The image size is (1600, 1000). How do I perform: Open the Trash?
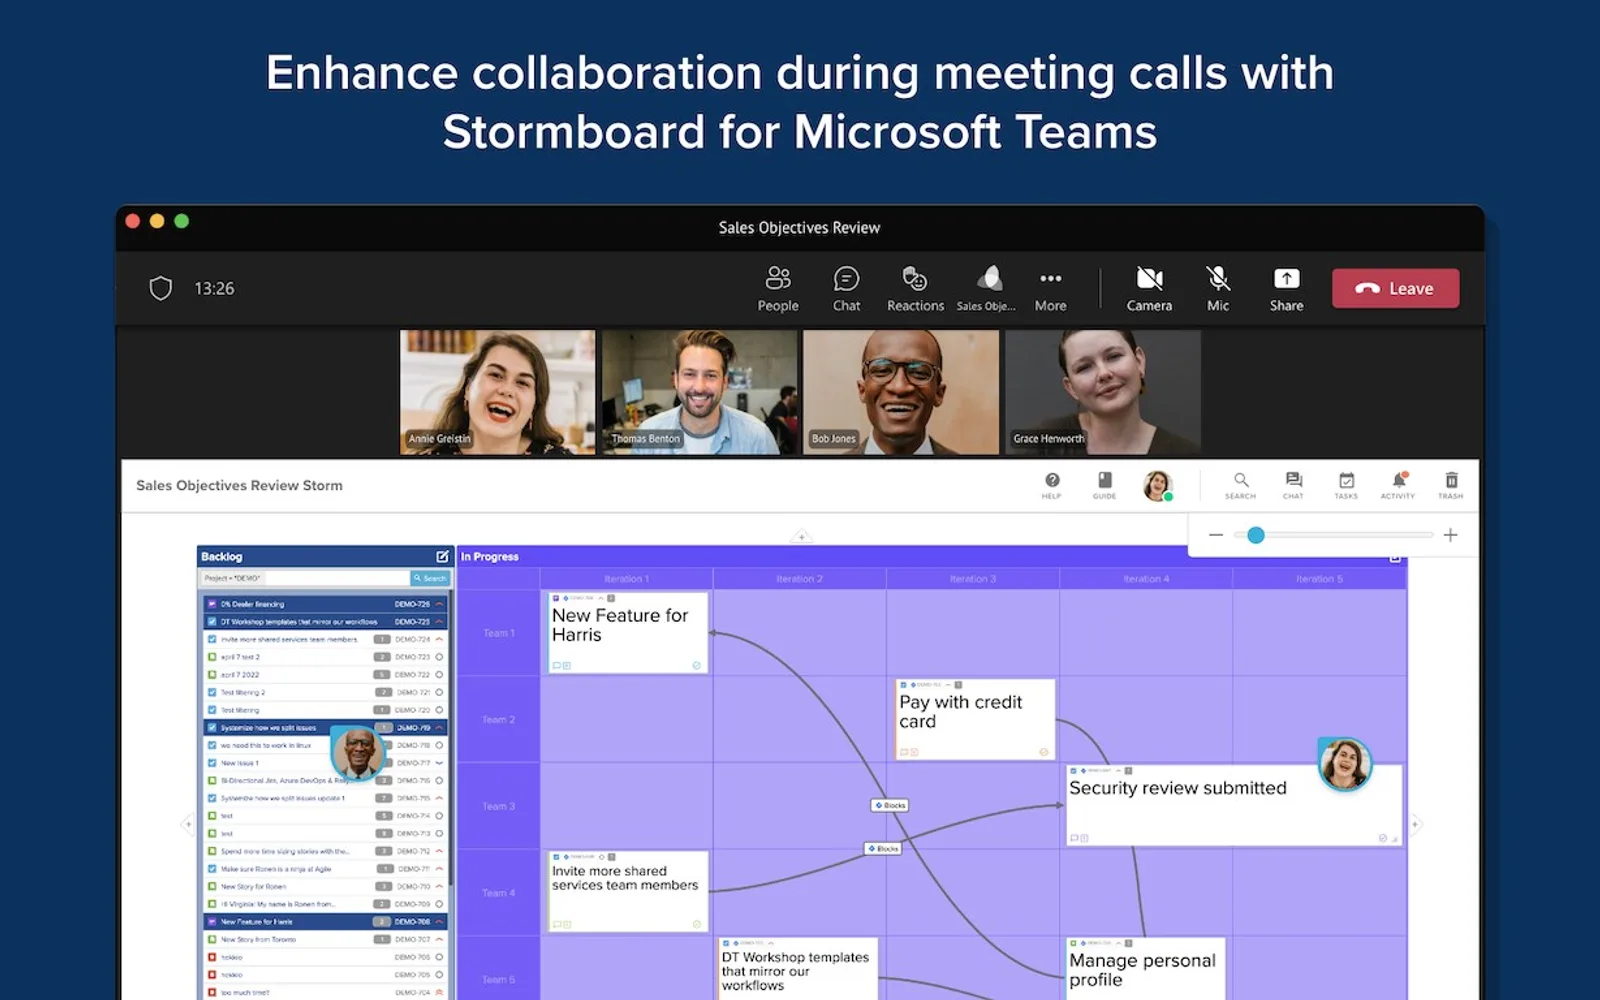pos(1451,485)
